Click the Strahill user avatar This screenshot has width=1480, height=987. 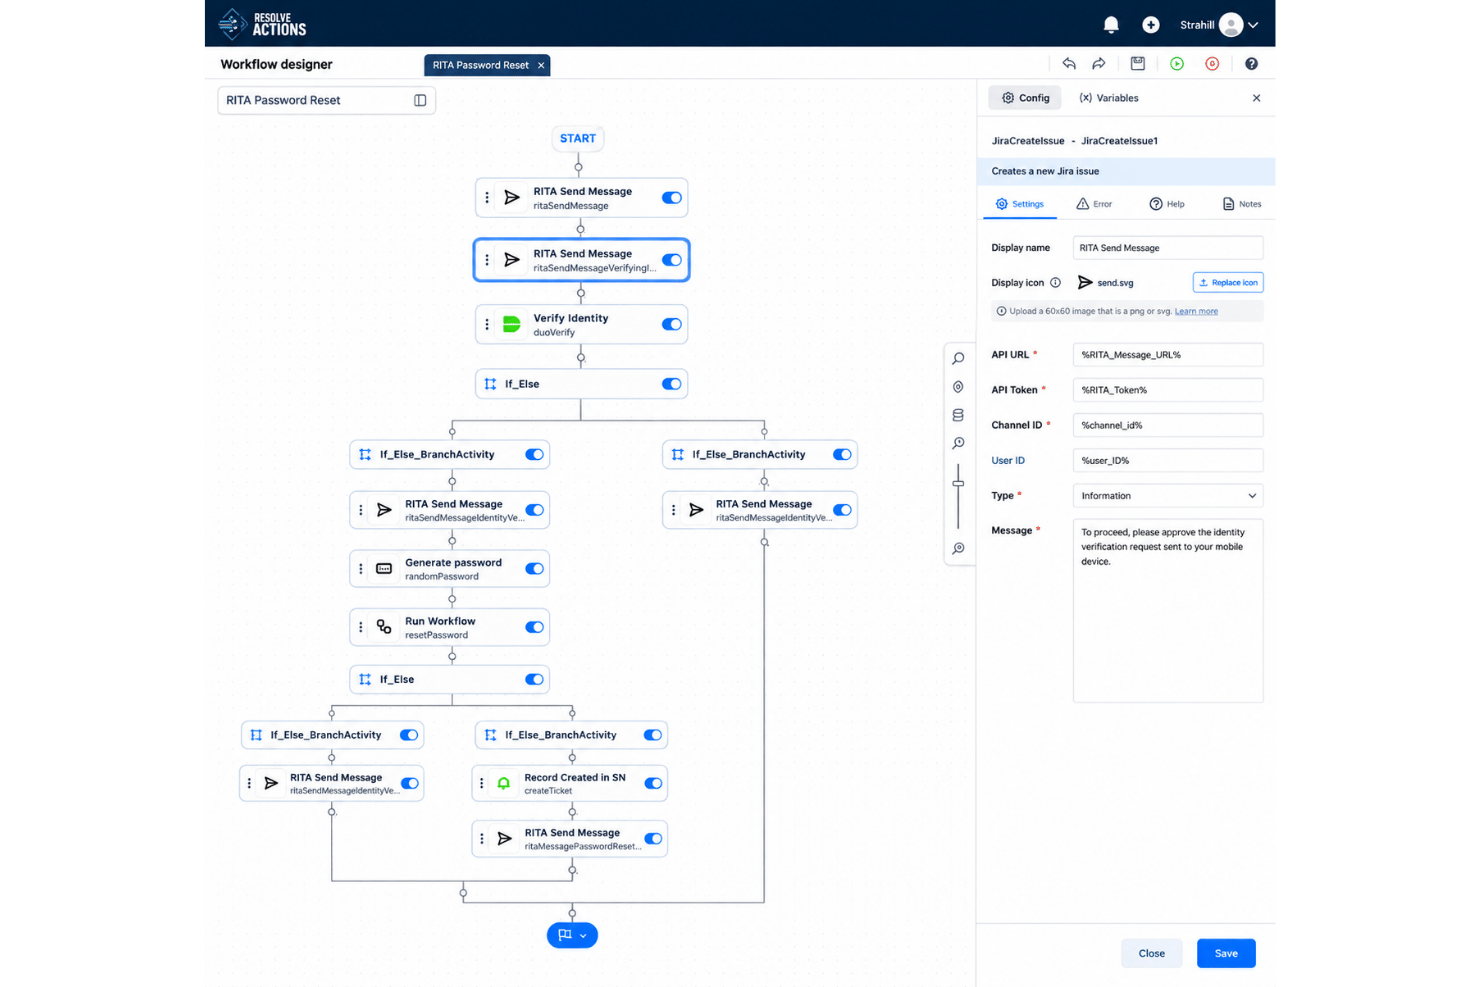pyautogui.click(x=1231, y=25)
